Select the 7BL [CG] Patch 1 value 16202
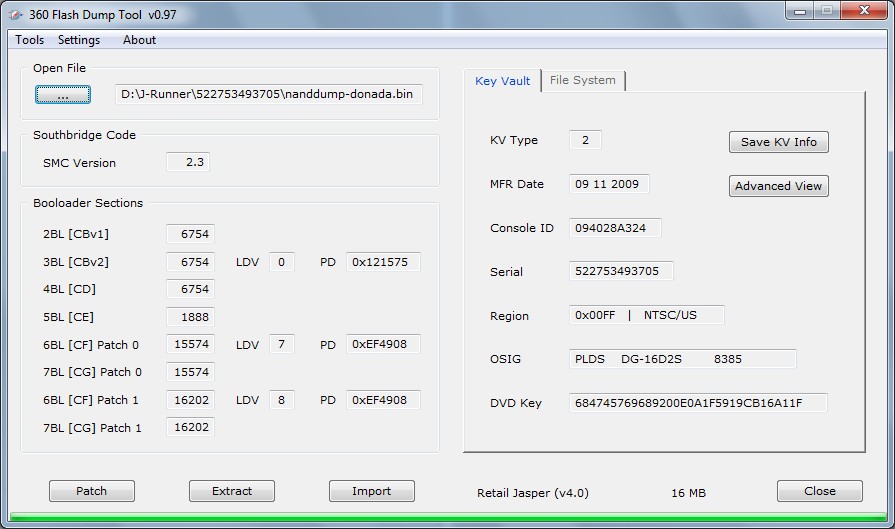 click(x=191, y=427)
